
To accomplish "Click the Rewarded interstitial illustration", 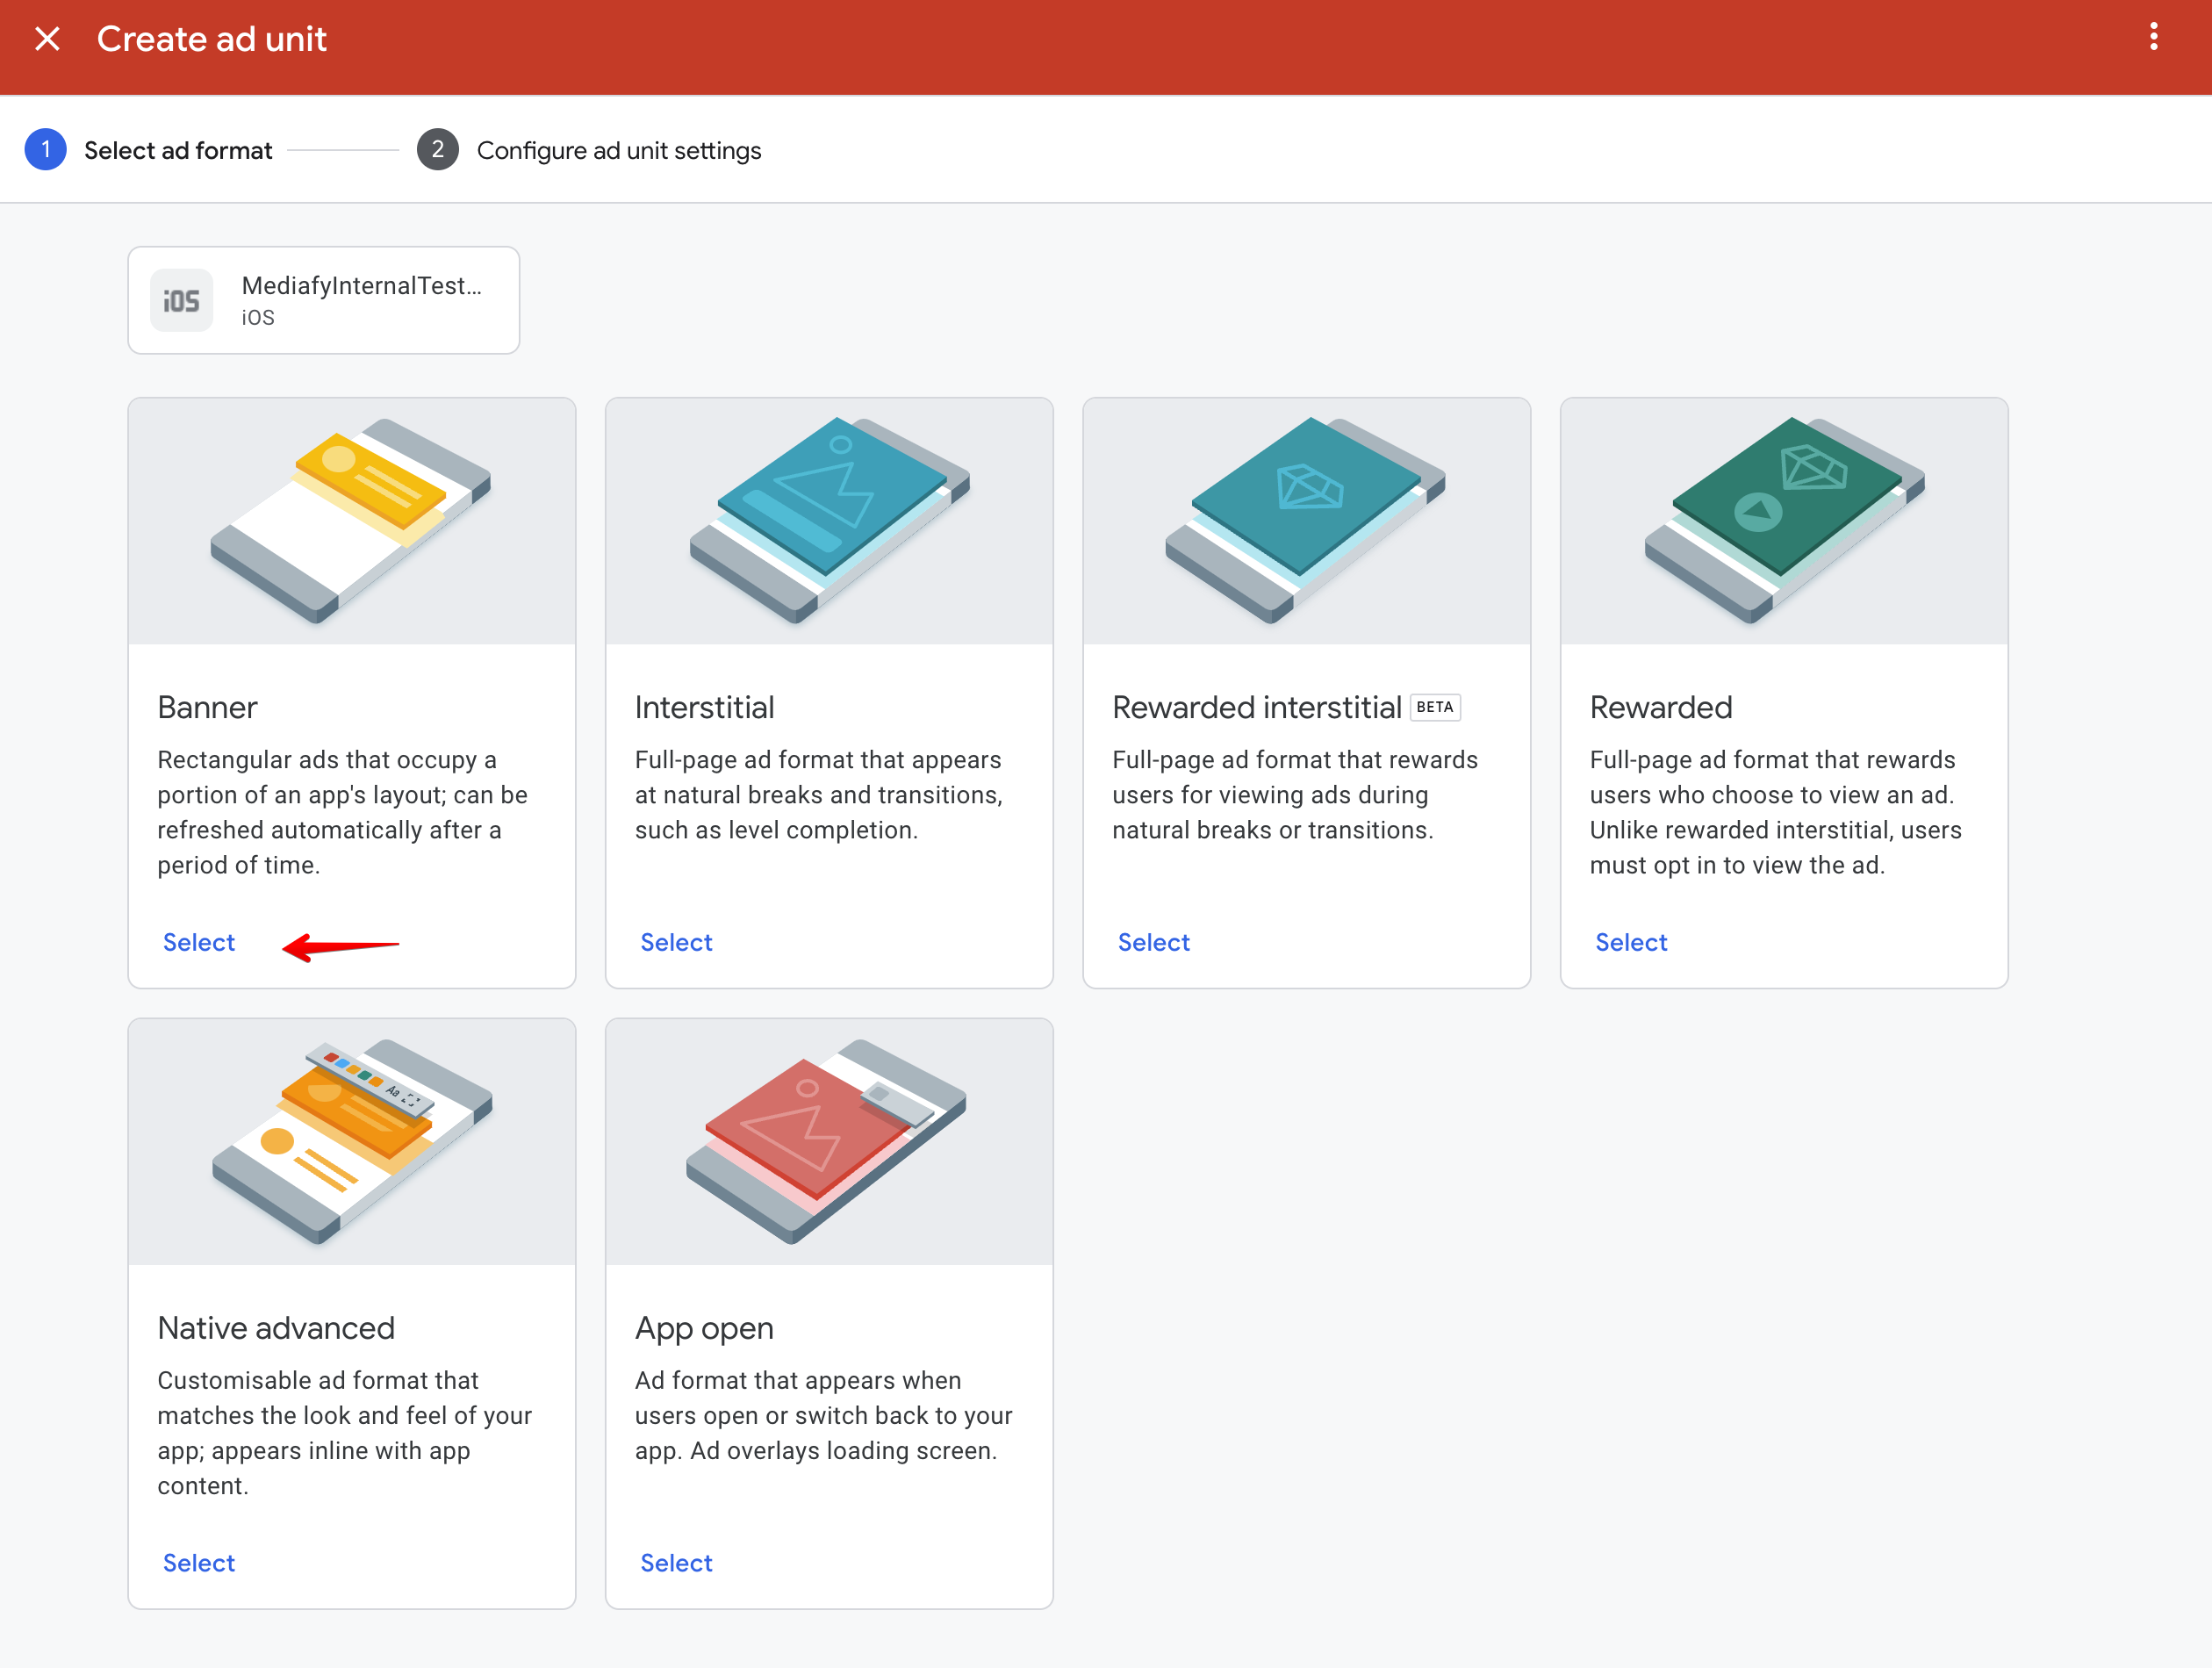I will click(x=1305, y=521).
